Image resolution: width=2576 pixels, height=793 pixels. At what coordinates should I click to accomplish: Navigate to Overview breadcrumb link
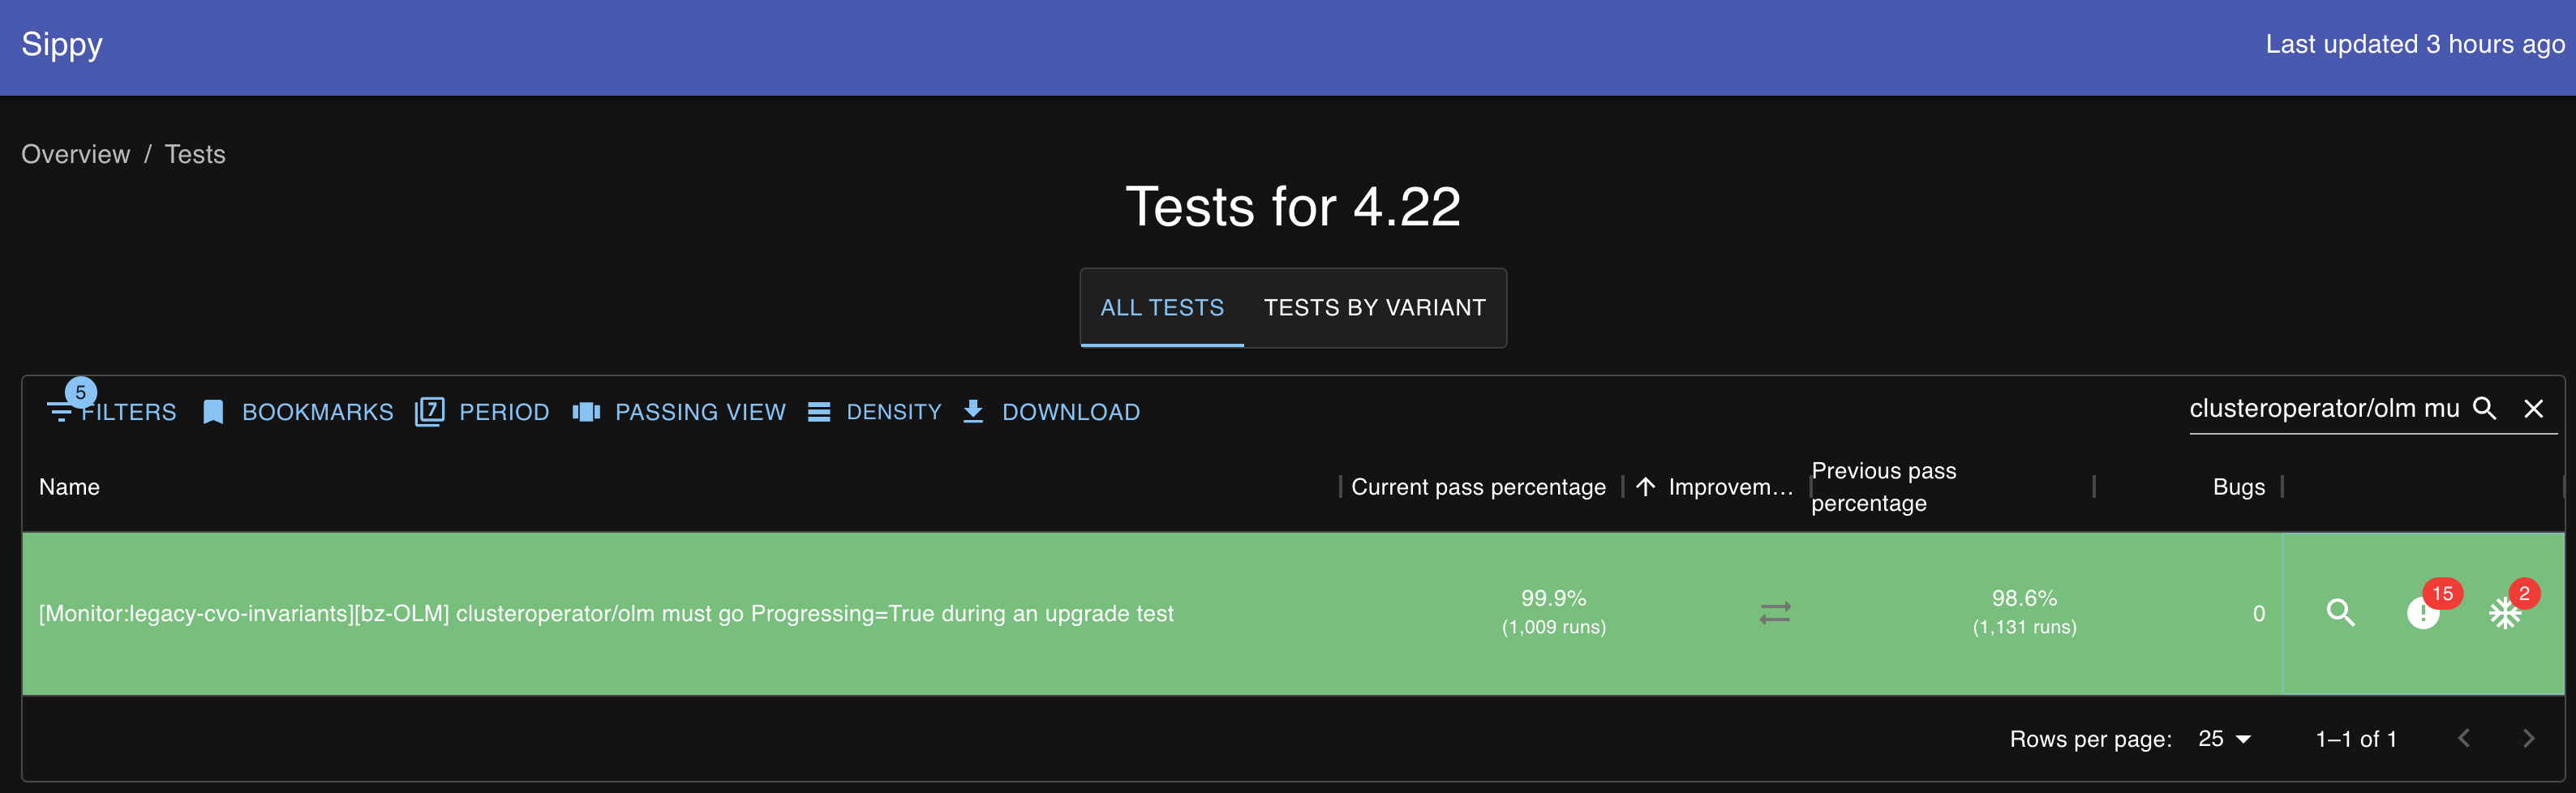pyautogui.click(x=76, y=154)
